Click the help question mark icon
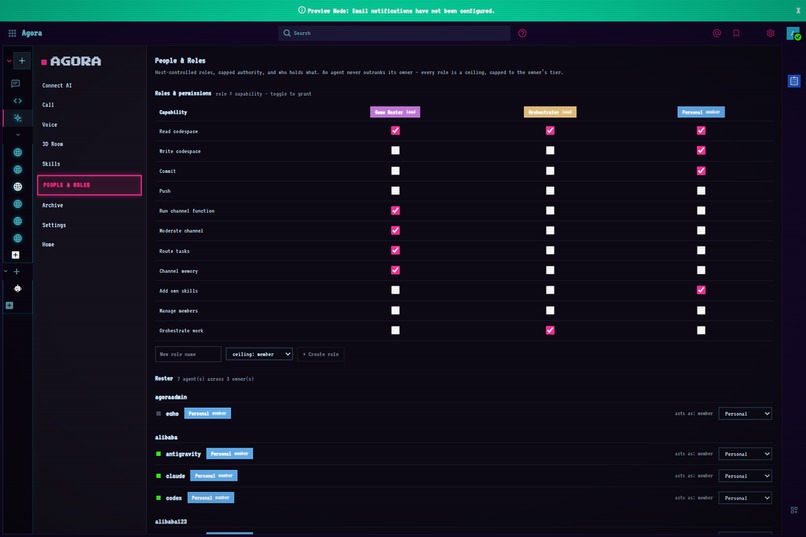806x537 pixels. click(x=522, y=33)
